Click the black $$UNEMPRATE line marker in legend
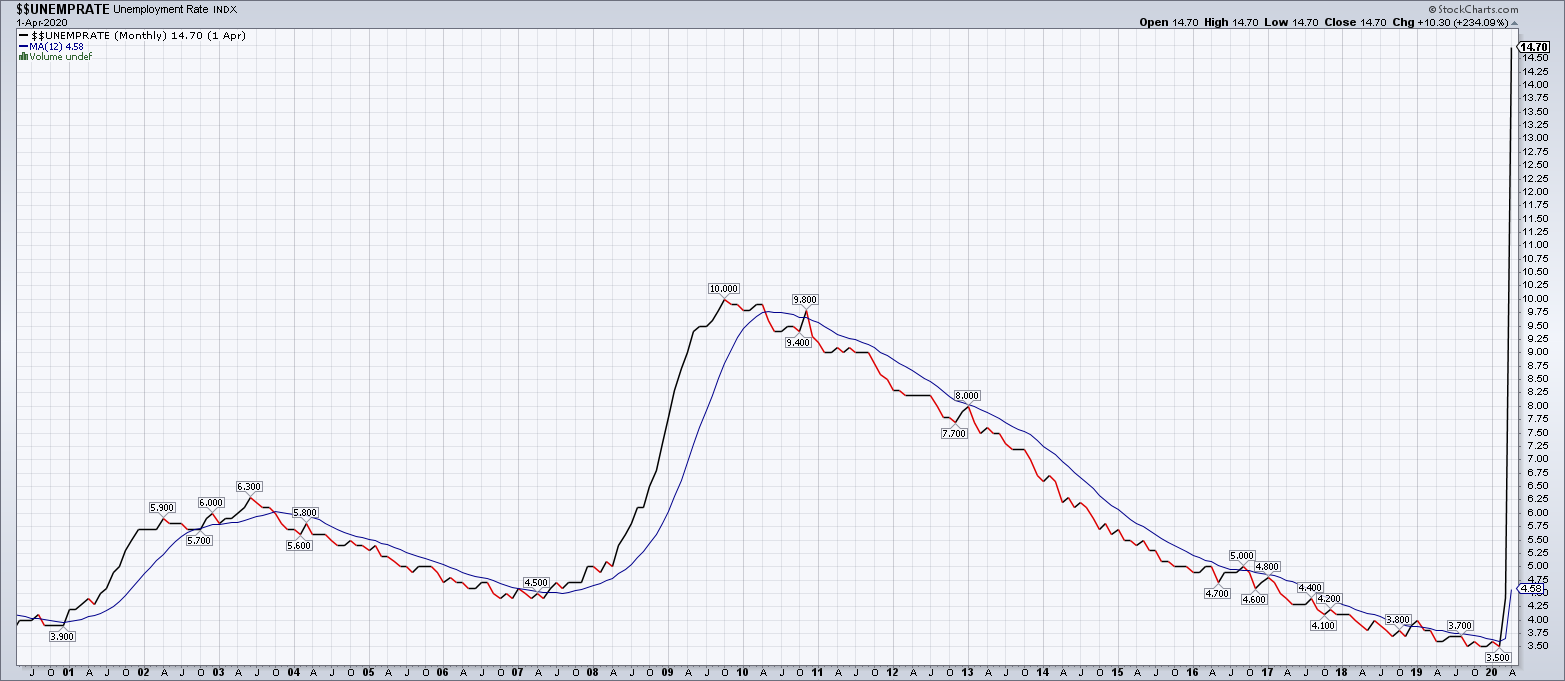 pyautogui.click(x=23, y=36)
